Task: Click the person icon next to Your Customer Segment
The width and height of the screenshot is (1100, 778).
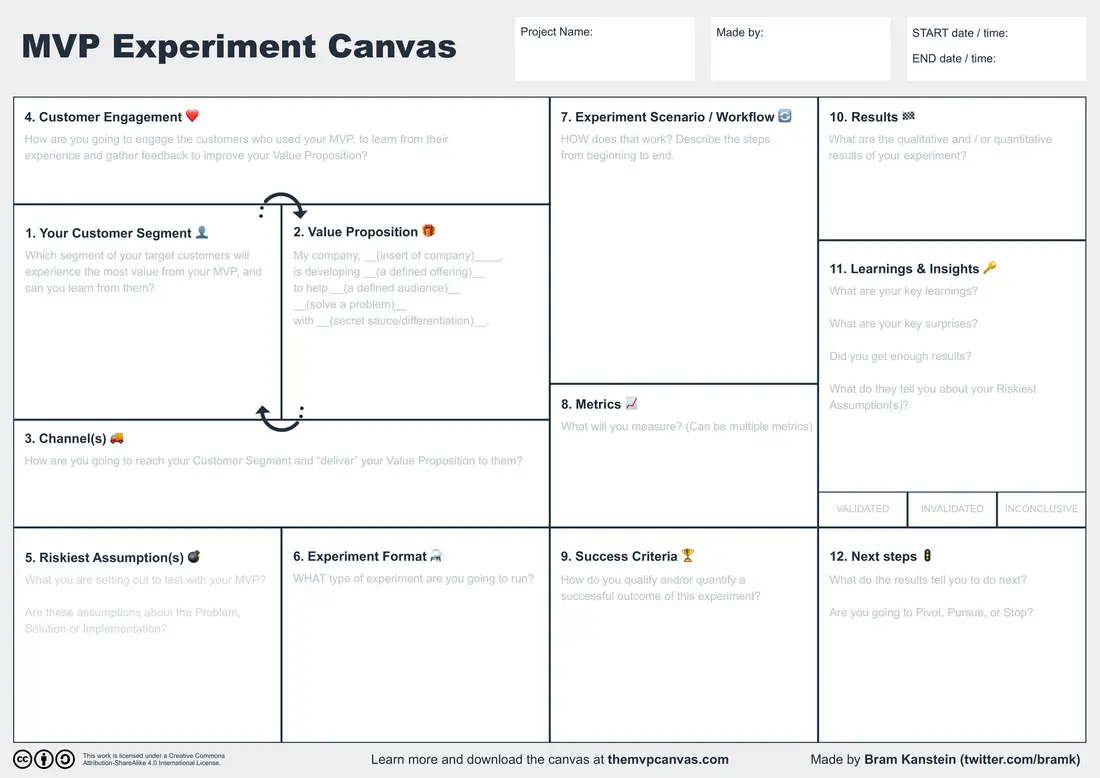Action: [202, 232]
